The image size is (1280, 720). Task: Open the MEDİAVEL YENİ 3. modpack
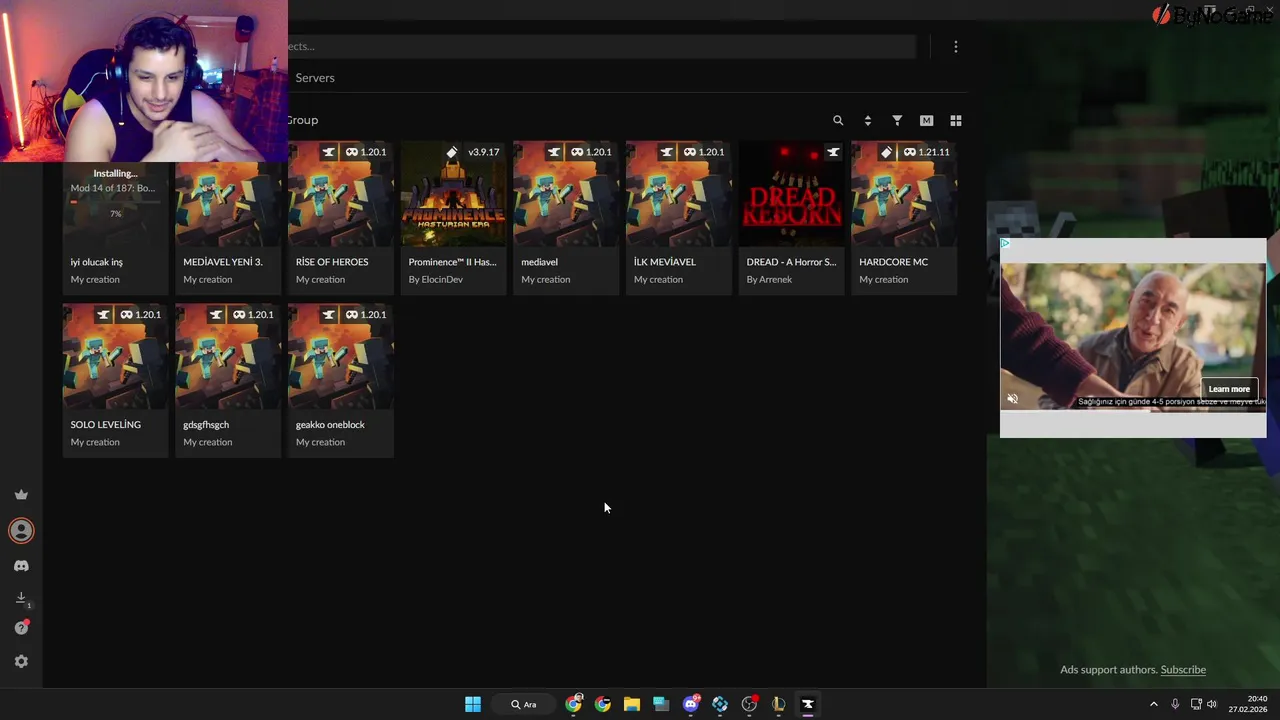tap(228, 218)
